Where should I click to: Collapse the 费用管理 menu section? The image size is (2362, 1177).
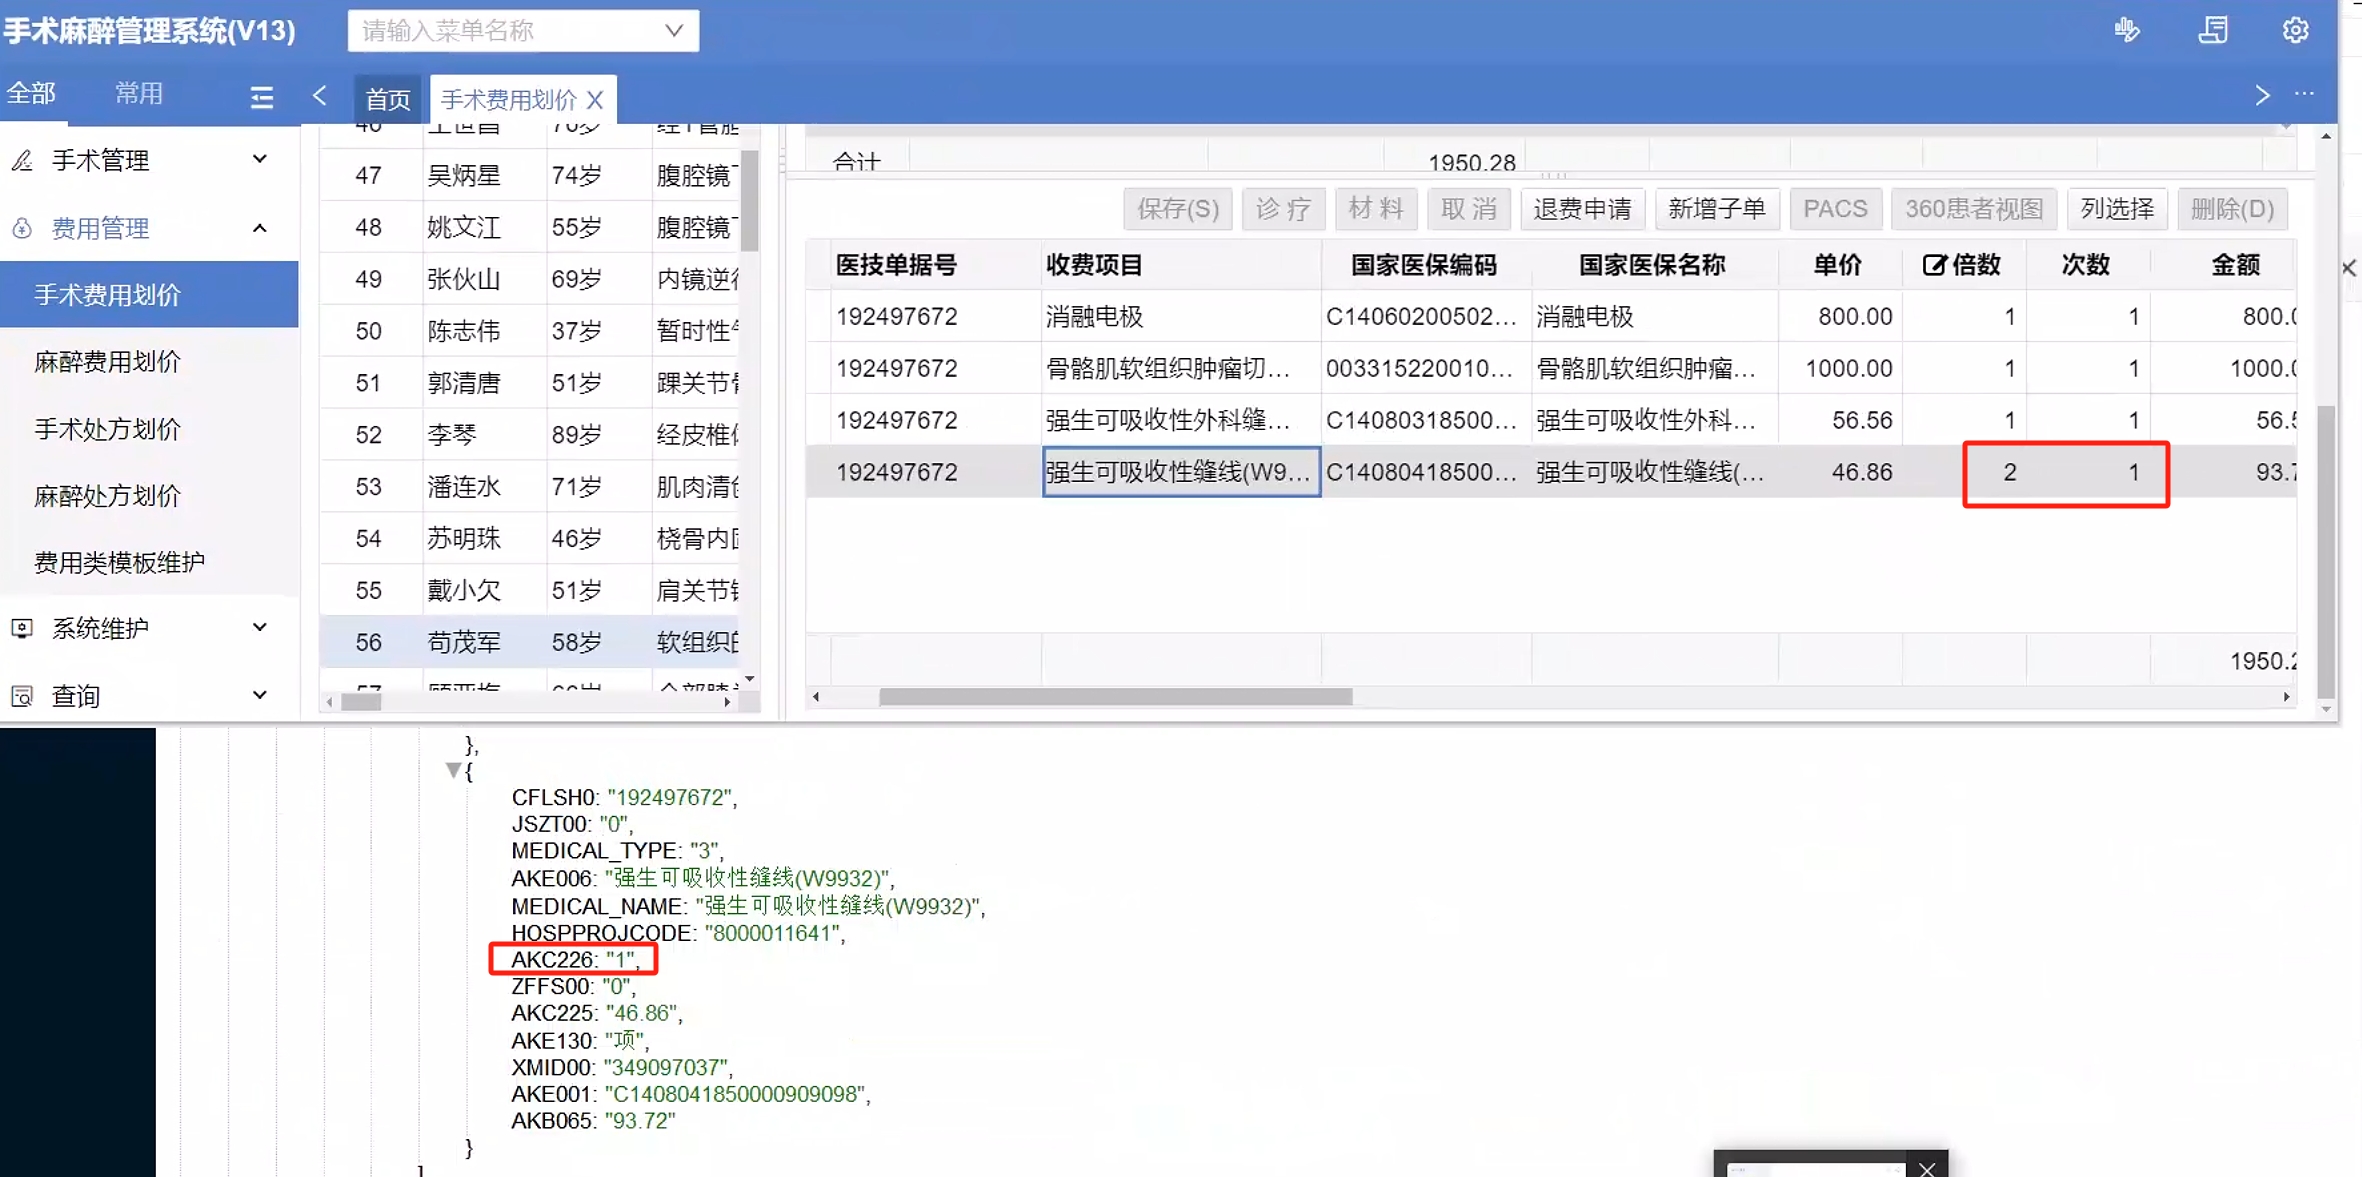[x=150, y=228]
